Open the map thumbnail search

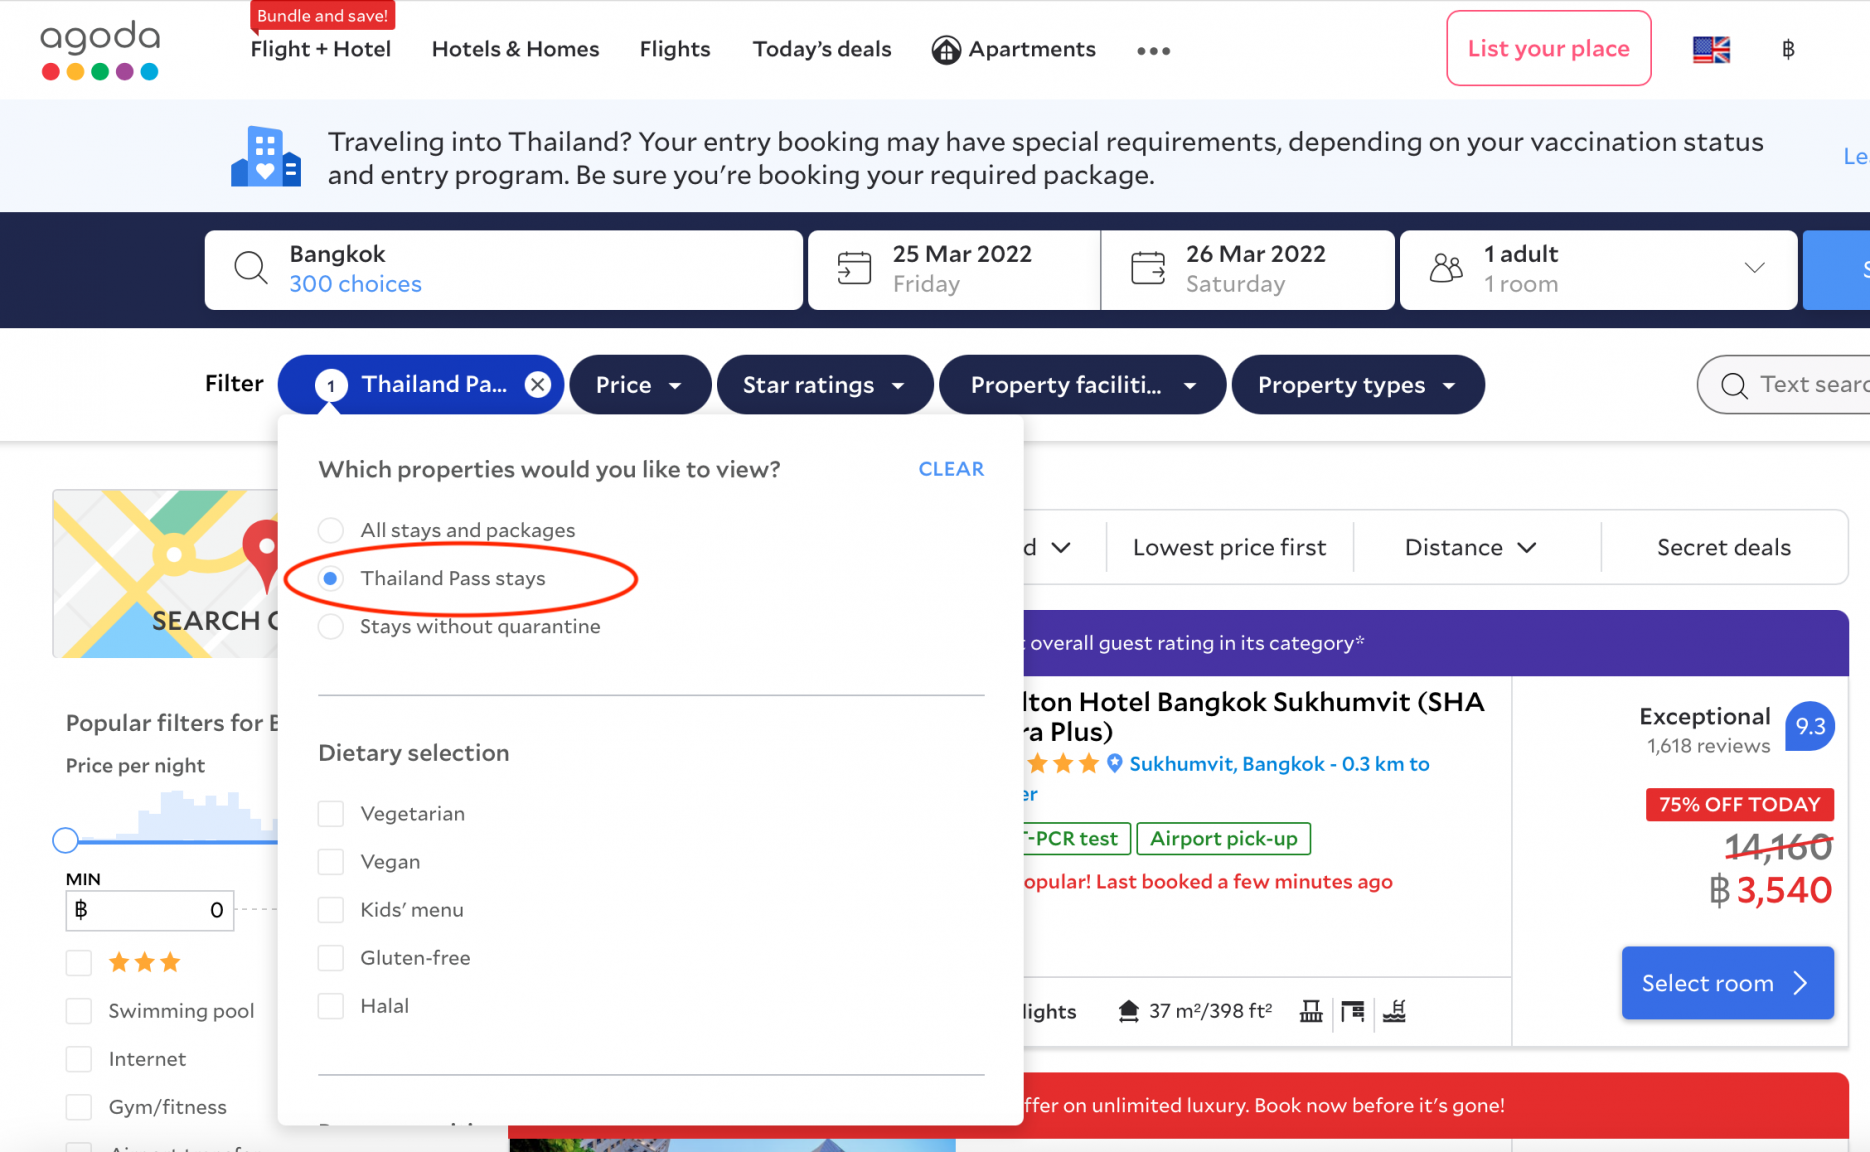coord(165,573)
